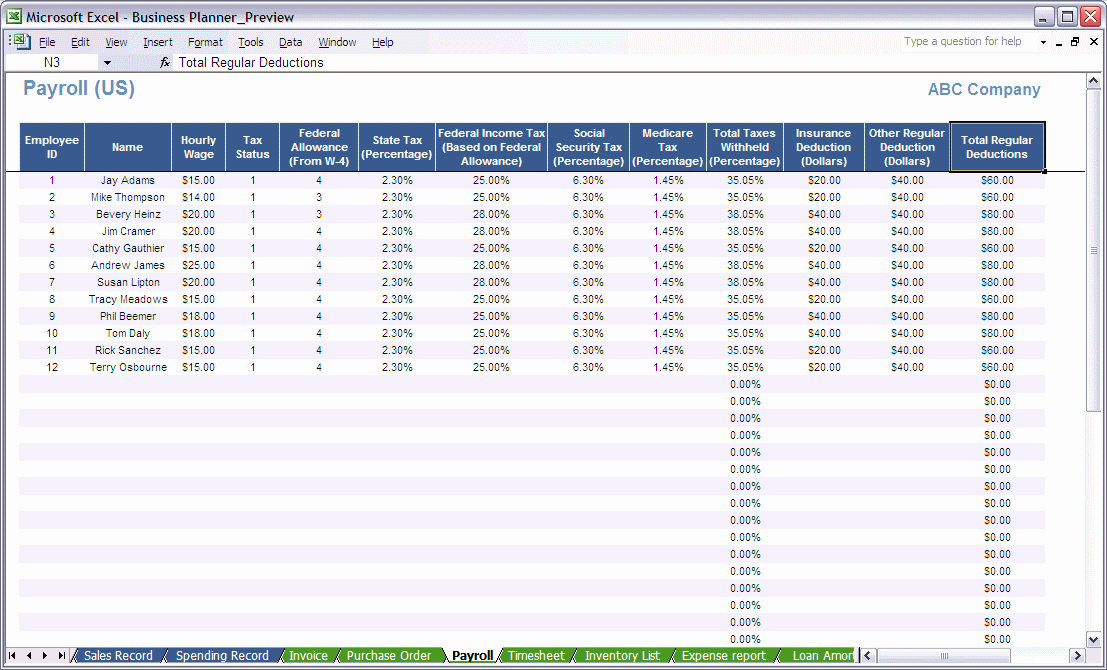Click previous sheet tab navigation arrow
This screenshot has height=670, width=1107.
click(28, 655)
